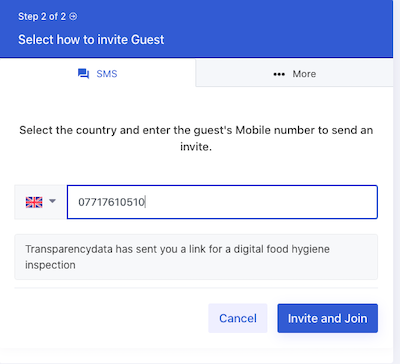Click the blue dialog header bar
Screen dimensions: 400x364
tap(196, 29)
